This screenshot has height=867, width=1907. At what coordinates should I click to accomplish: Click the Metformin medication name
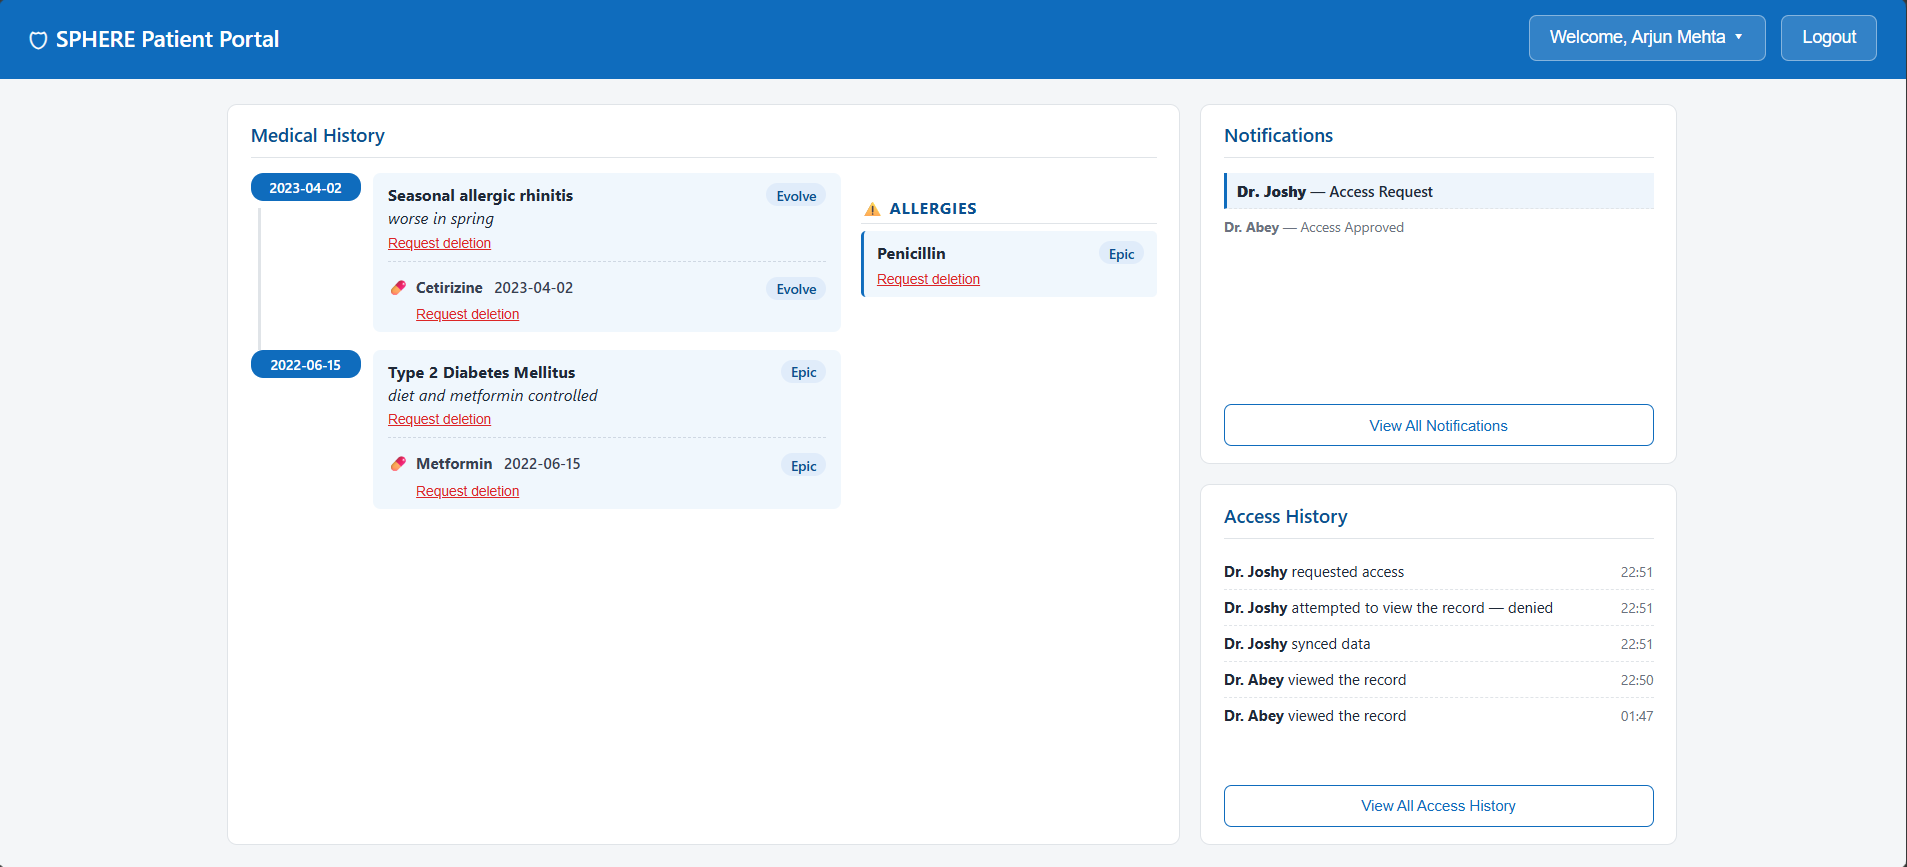[x=454, y=463]
